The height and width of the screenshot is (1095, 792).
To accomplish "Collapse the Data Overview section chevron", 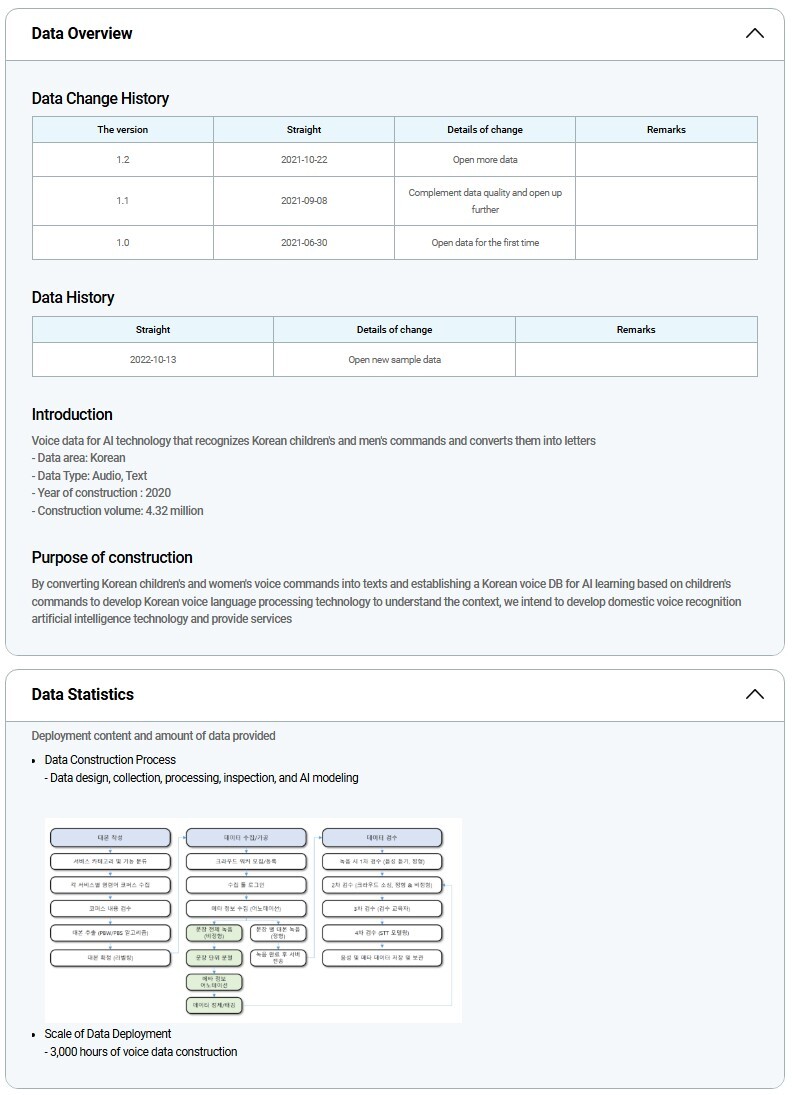I will click(x=754, y=33).
